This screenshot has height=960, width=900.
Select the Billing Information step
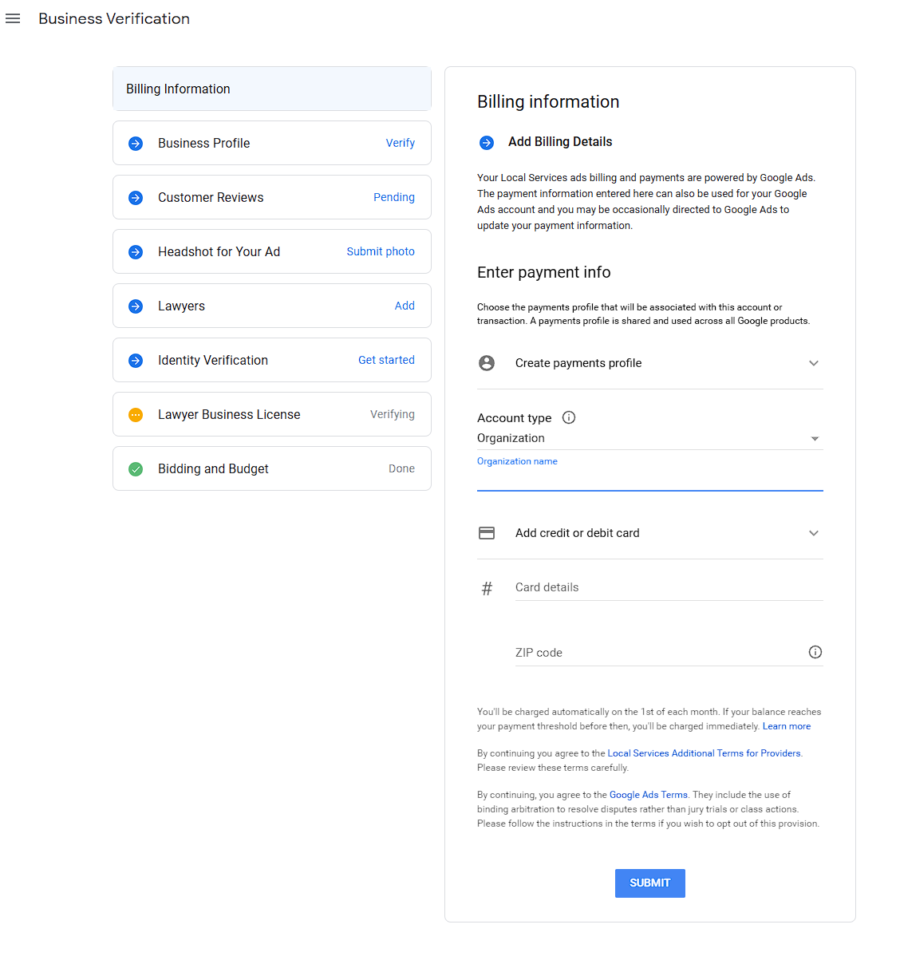(x=271, y=89)
